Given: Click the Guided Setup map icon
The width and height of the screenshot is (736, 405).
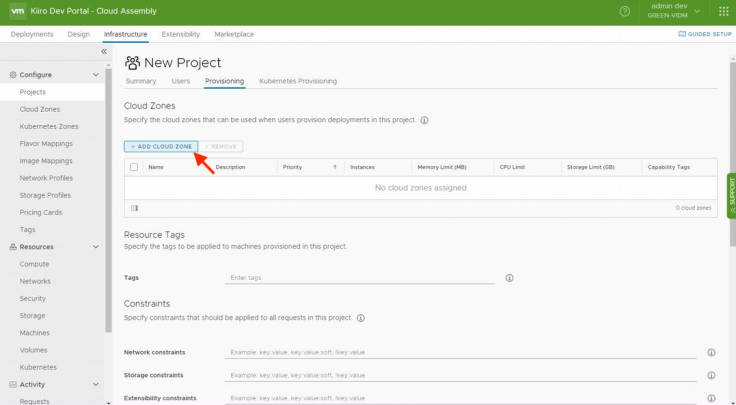Looking at the screenshot, I should [682, 34].
